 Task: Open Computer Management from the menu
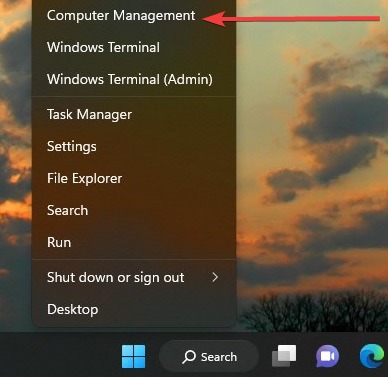134,16
